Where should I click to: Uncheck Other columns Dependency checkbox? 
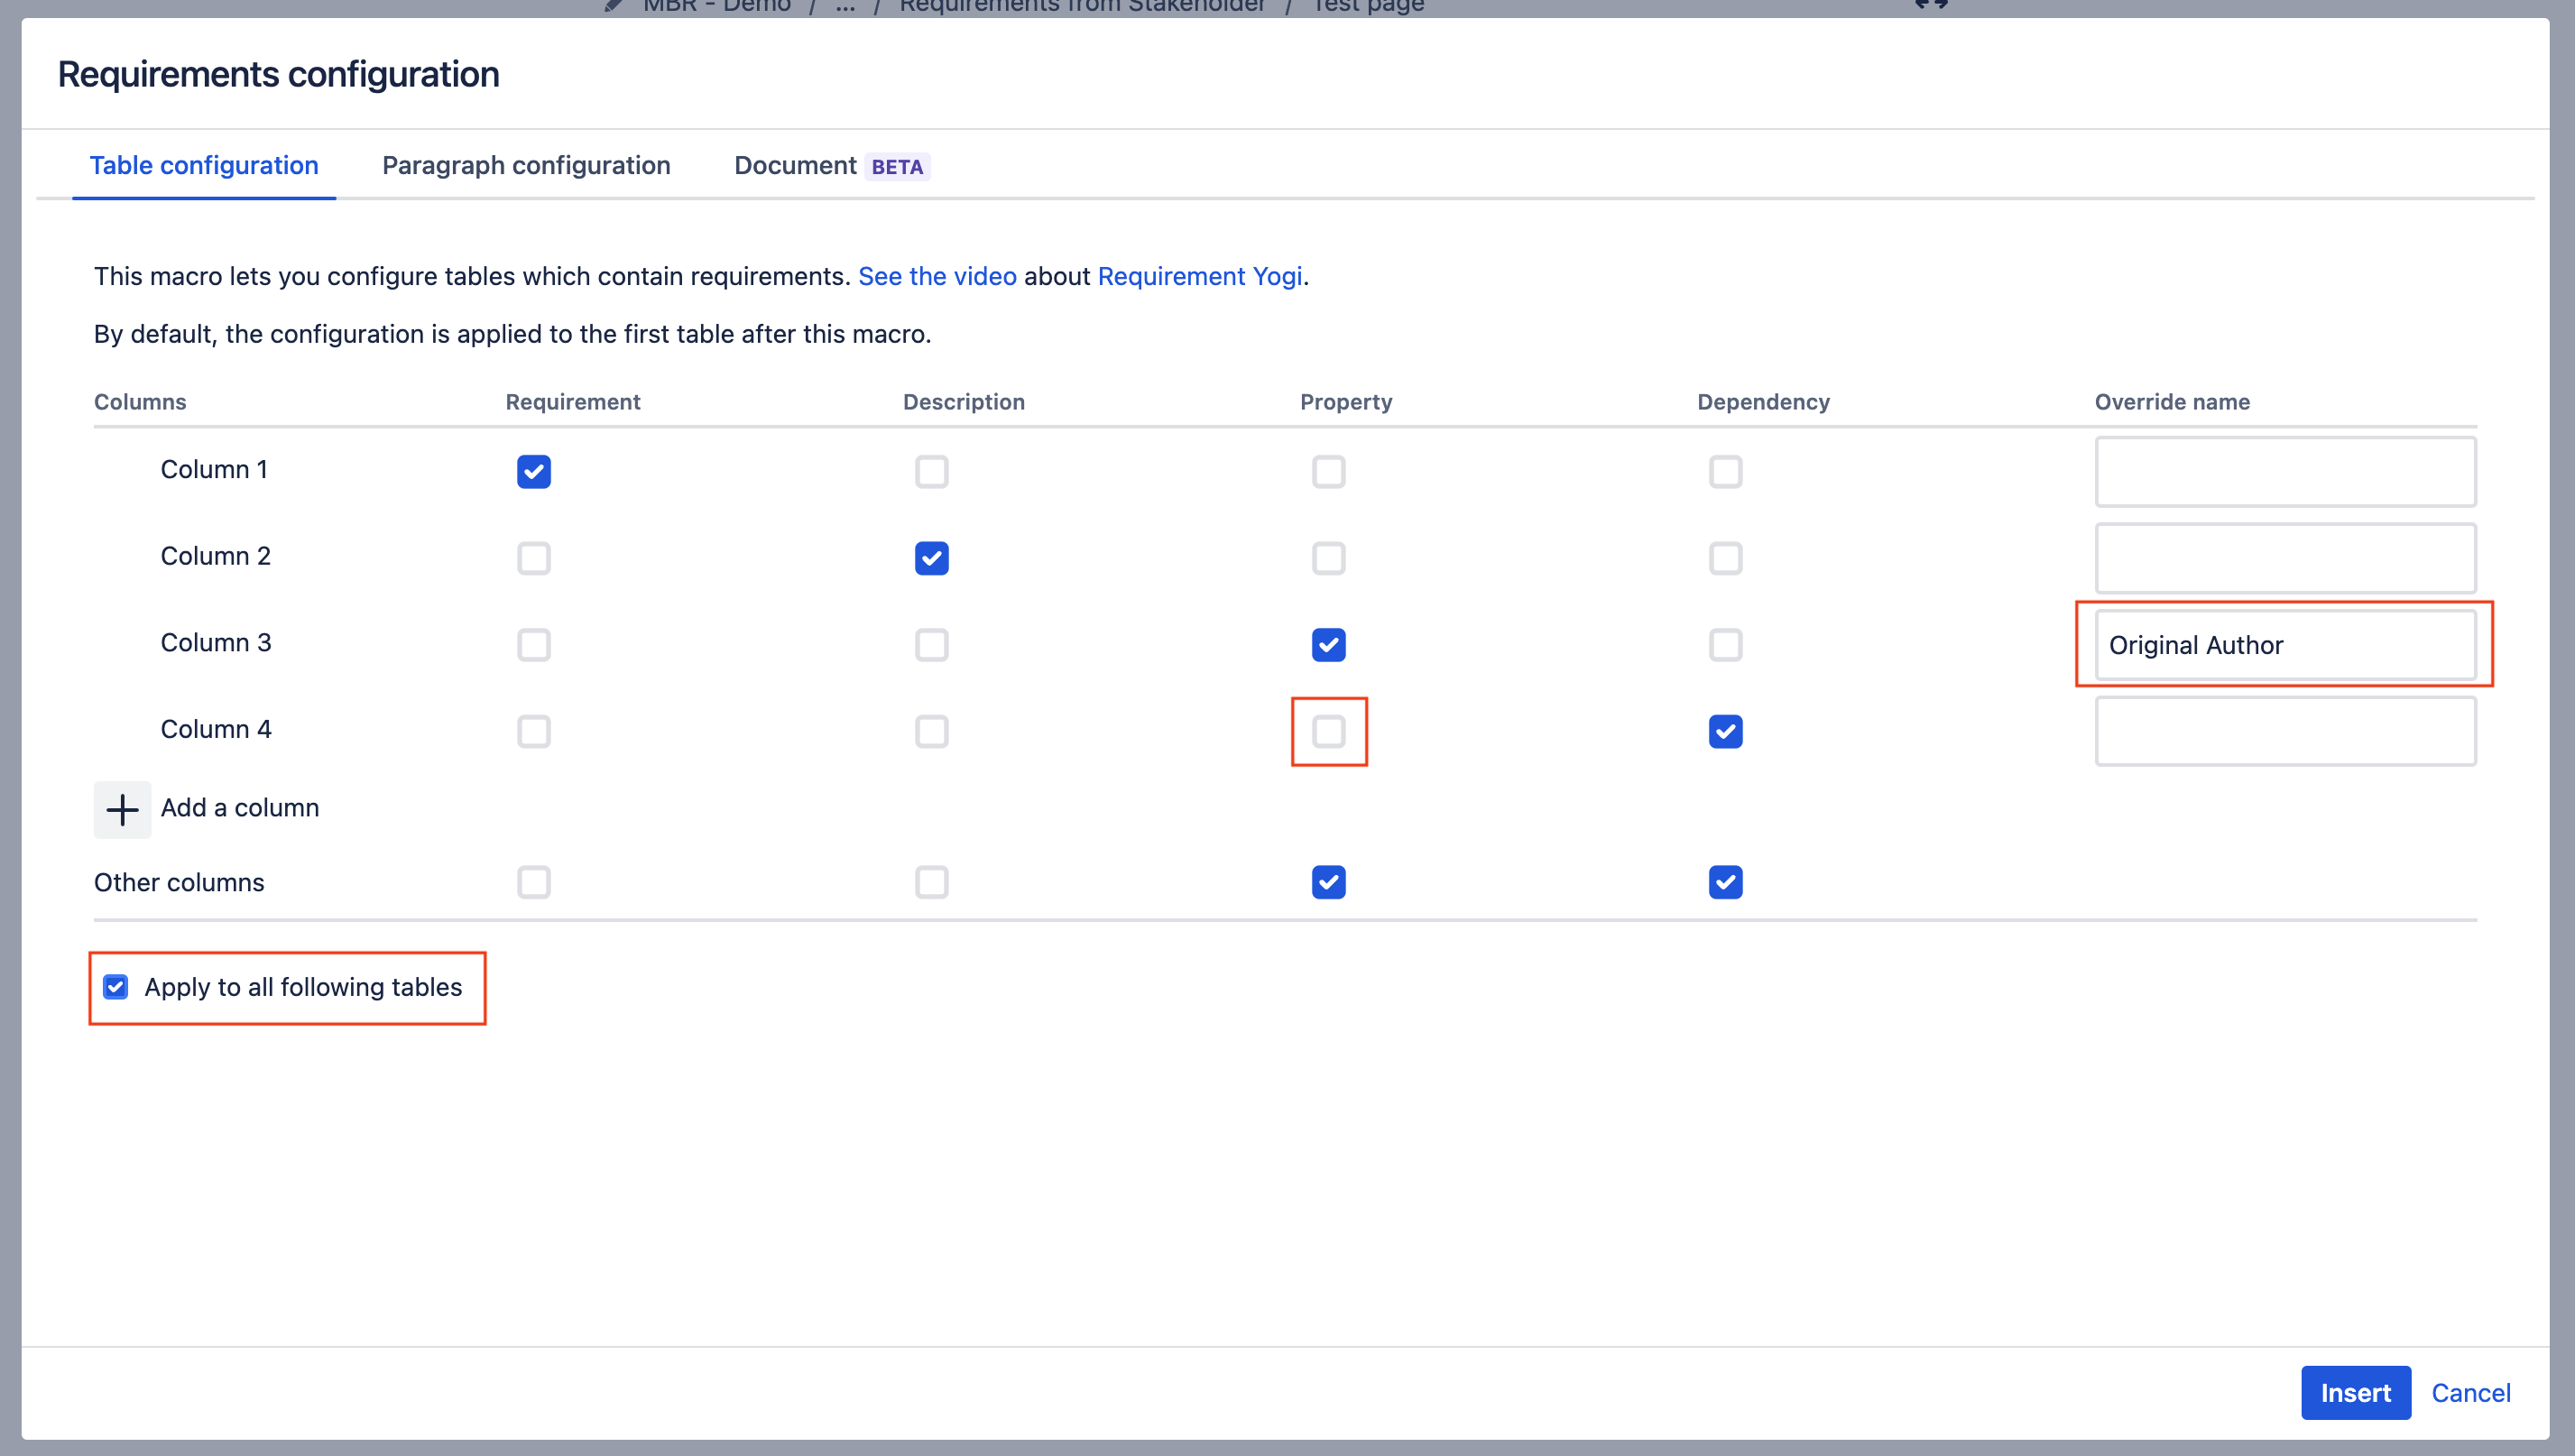1725,882
